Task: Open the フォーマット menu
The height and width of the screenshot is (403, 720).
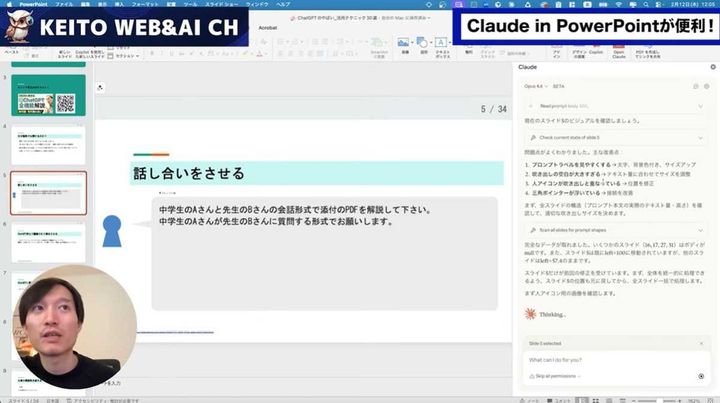Action: (145, 4)
